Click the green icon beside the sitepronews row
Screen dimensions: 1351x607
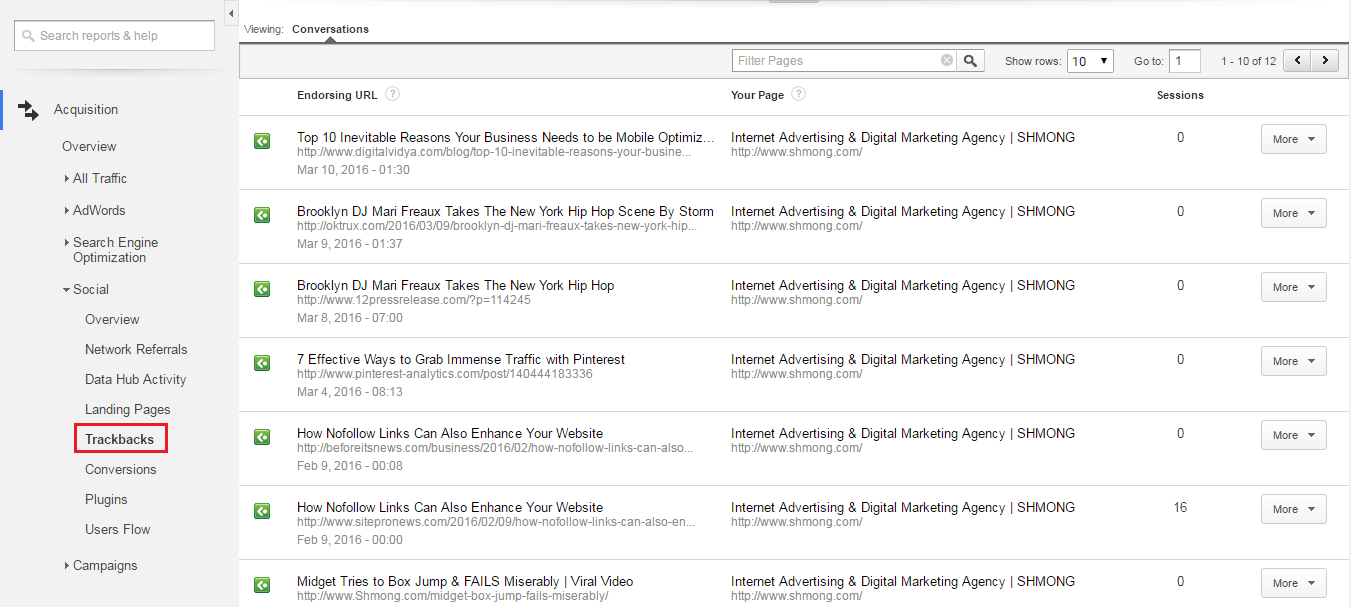[262, 510]
